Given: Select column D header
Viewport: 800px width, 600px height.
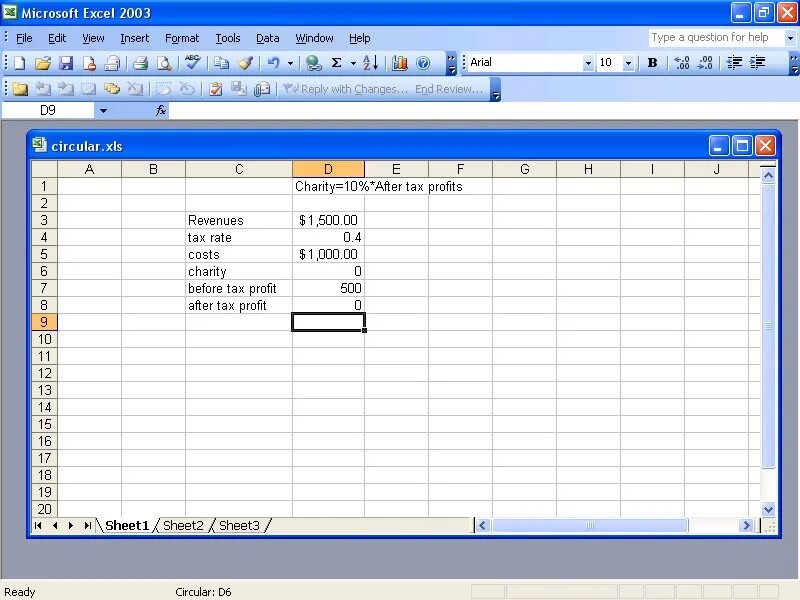Looking at the screenshot, I should click(x=328, y=169).
